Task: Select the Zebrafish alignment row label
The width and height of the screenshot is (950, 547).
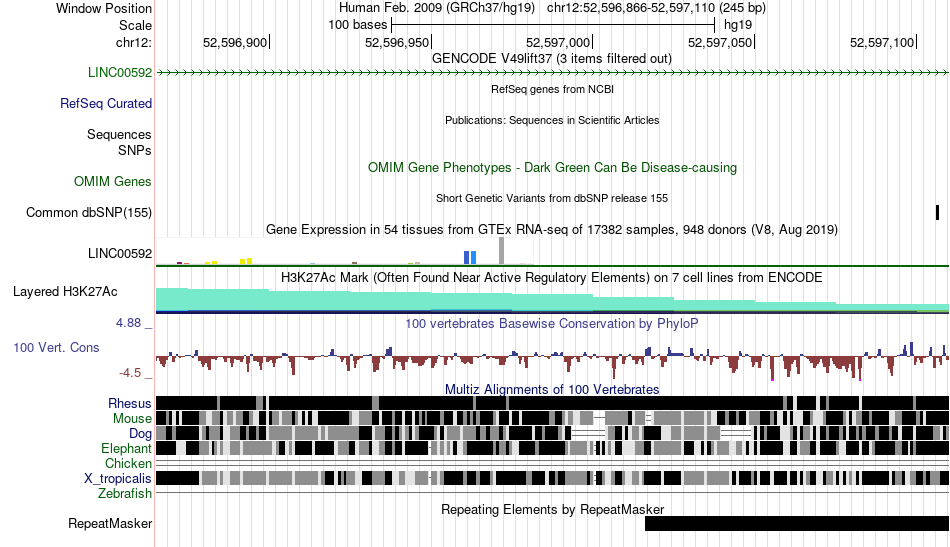Action: tap(125, 494)
